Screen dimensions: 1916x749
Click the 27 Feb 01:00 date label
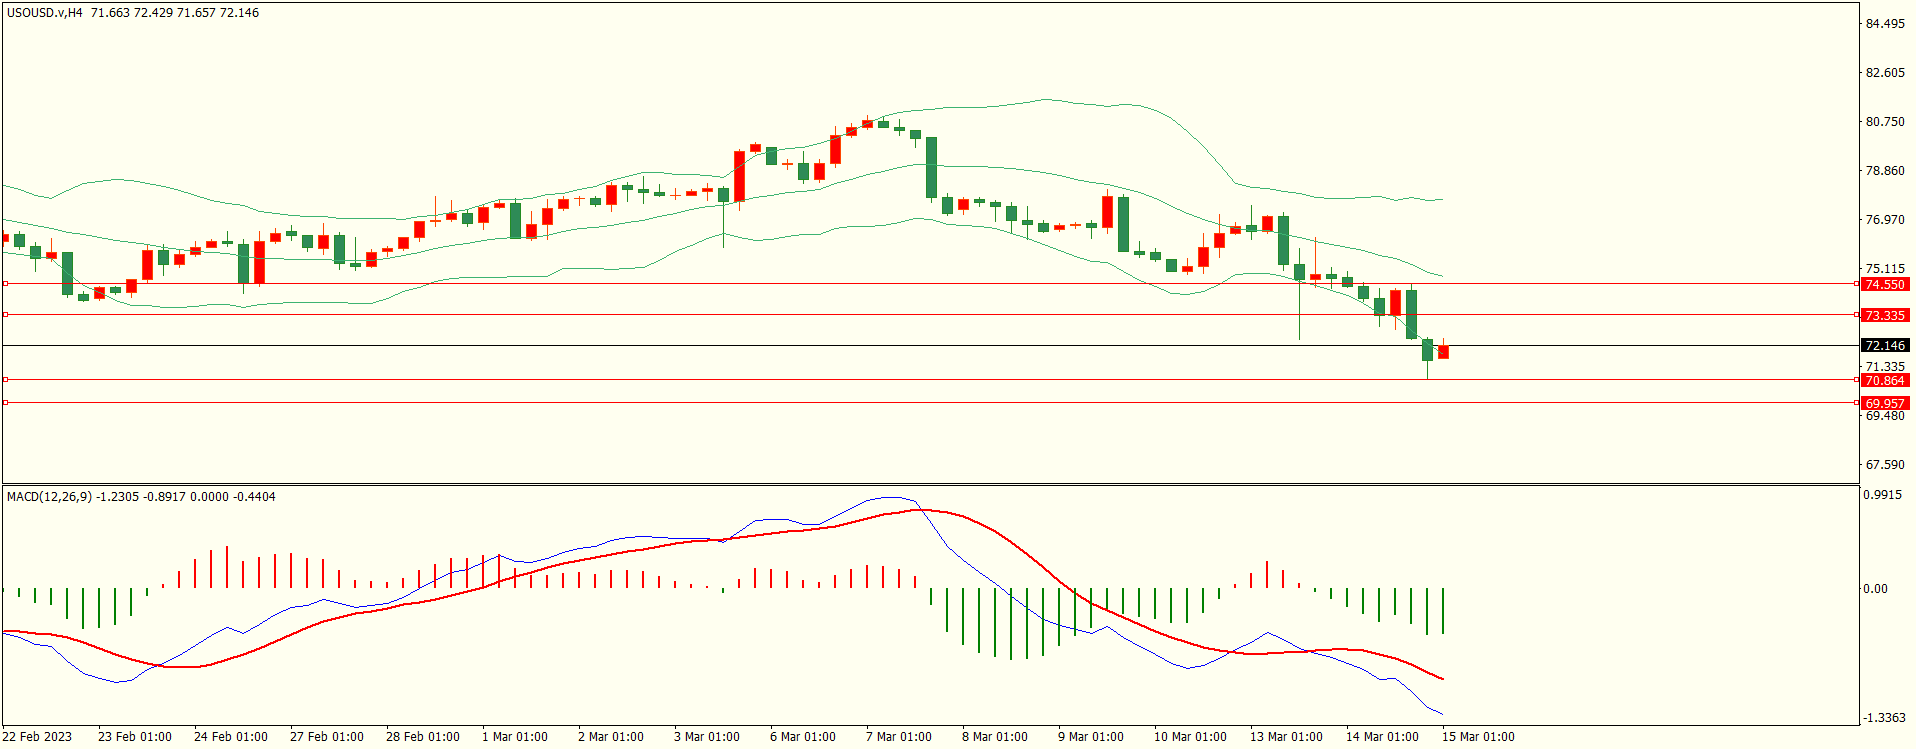327,737
